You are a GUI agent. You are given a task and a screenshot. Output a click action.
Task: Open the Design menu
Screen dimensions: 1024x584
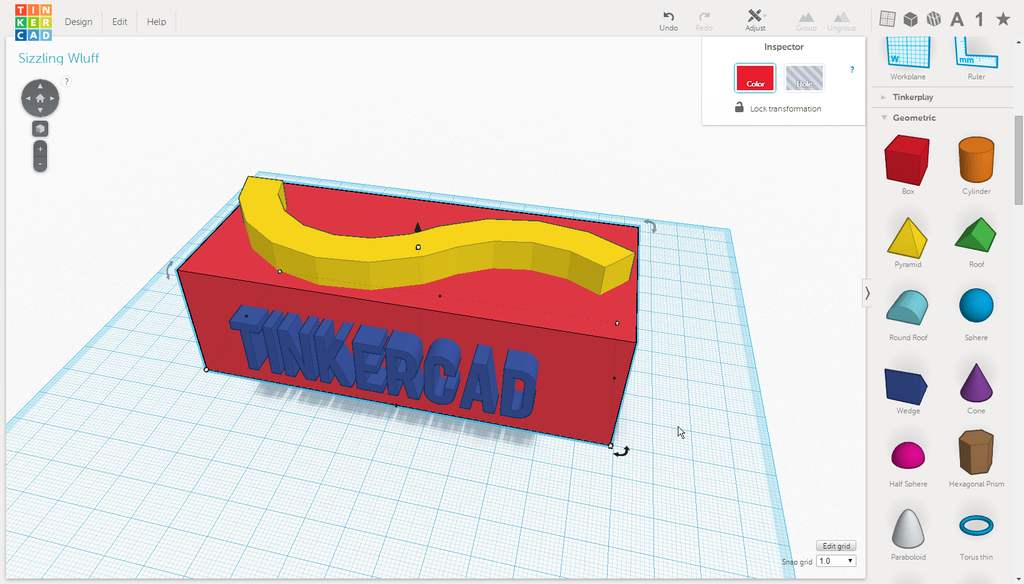click(78, 22)
